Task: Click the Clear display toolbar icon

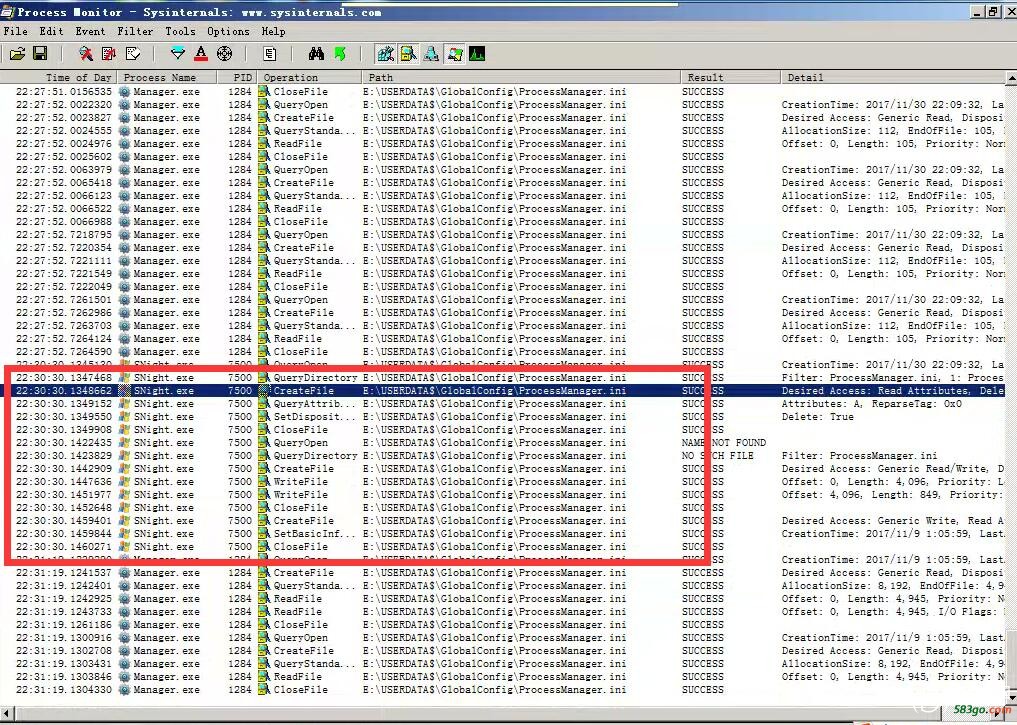Action: (133, 54)
